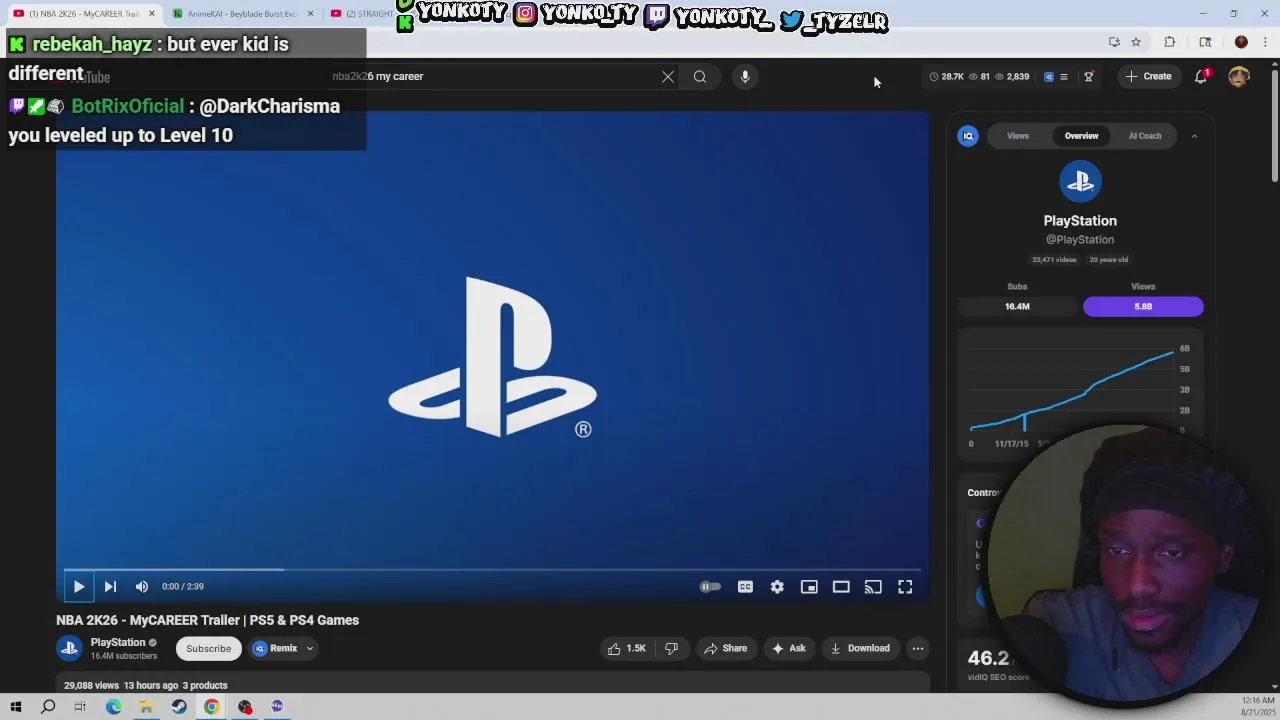Image resolution: width=1280 pixels, height=720 pixels.
Task: Open Windows taskbar search
Action: (x=48, y=707)
